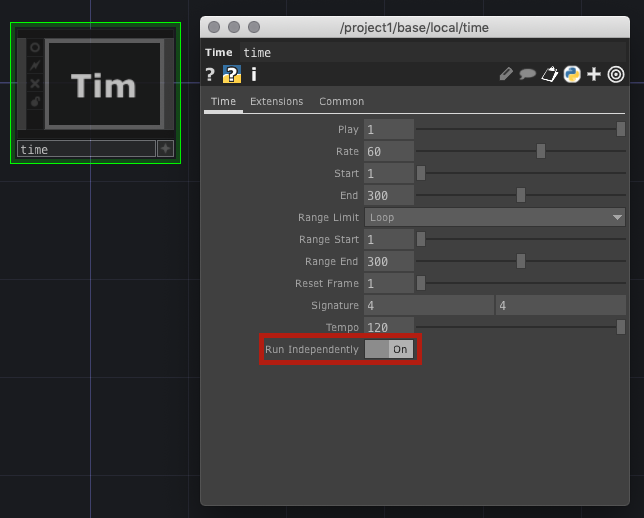The image size is (644, 518).
Task: Click the plus customize icon
Action: point(594,74)
